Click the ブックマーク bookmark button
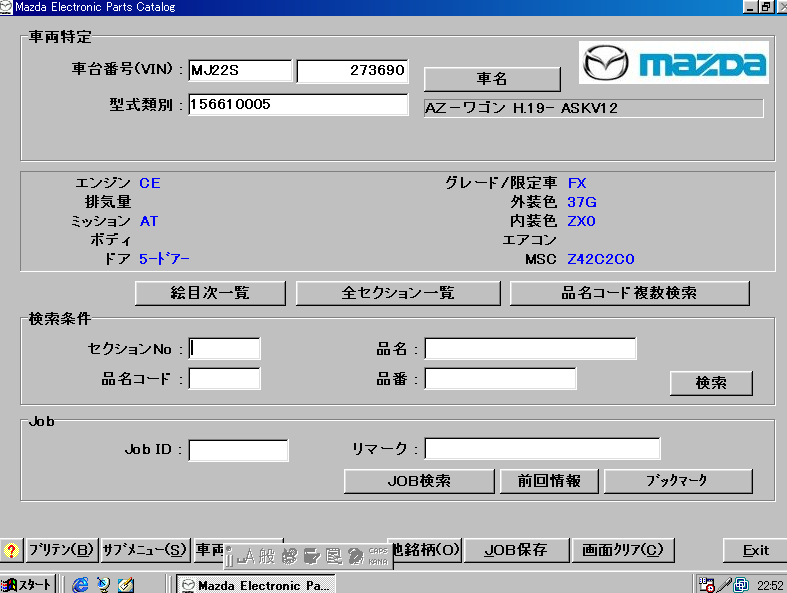 (x=677, y=481)
